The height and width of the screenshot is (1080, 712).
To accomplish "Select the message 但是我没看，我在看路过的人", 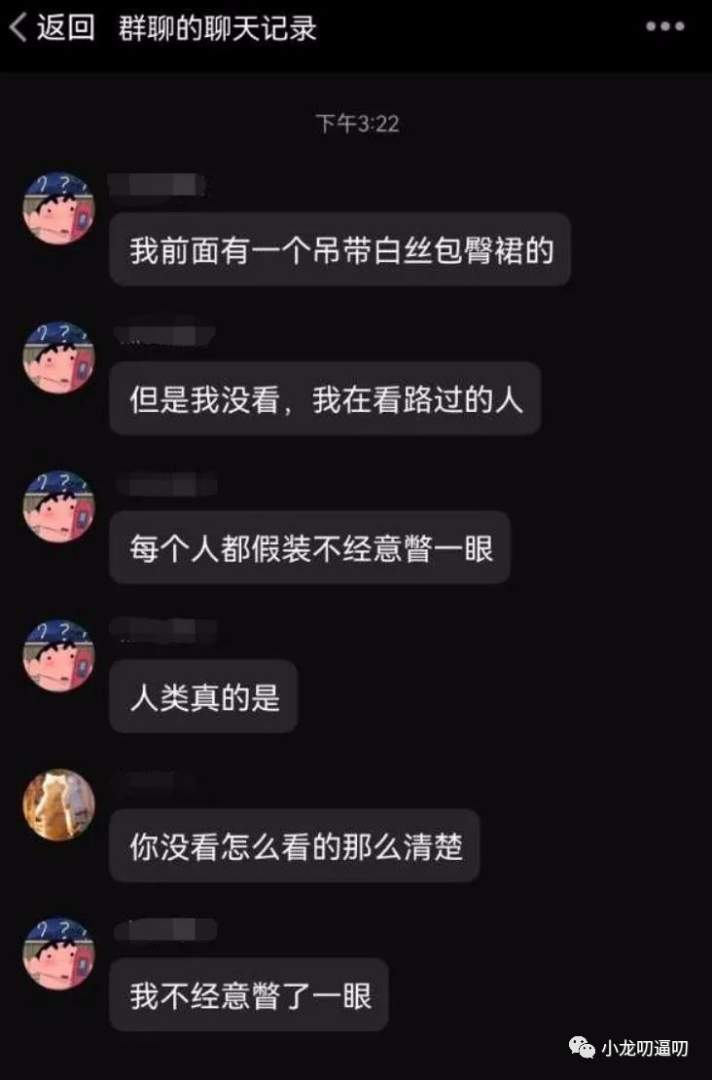I will (x=325, y=399).
